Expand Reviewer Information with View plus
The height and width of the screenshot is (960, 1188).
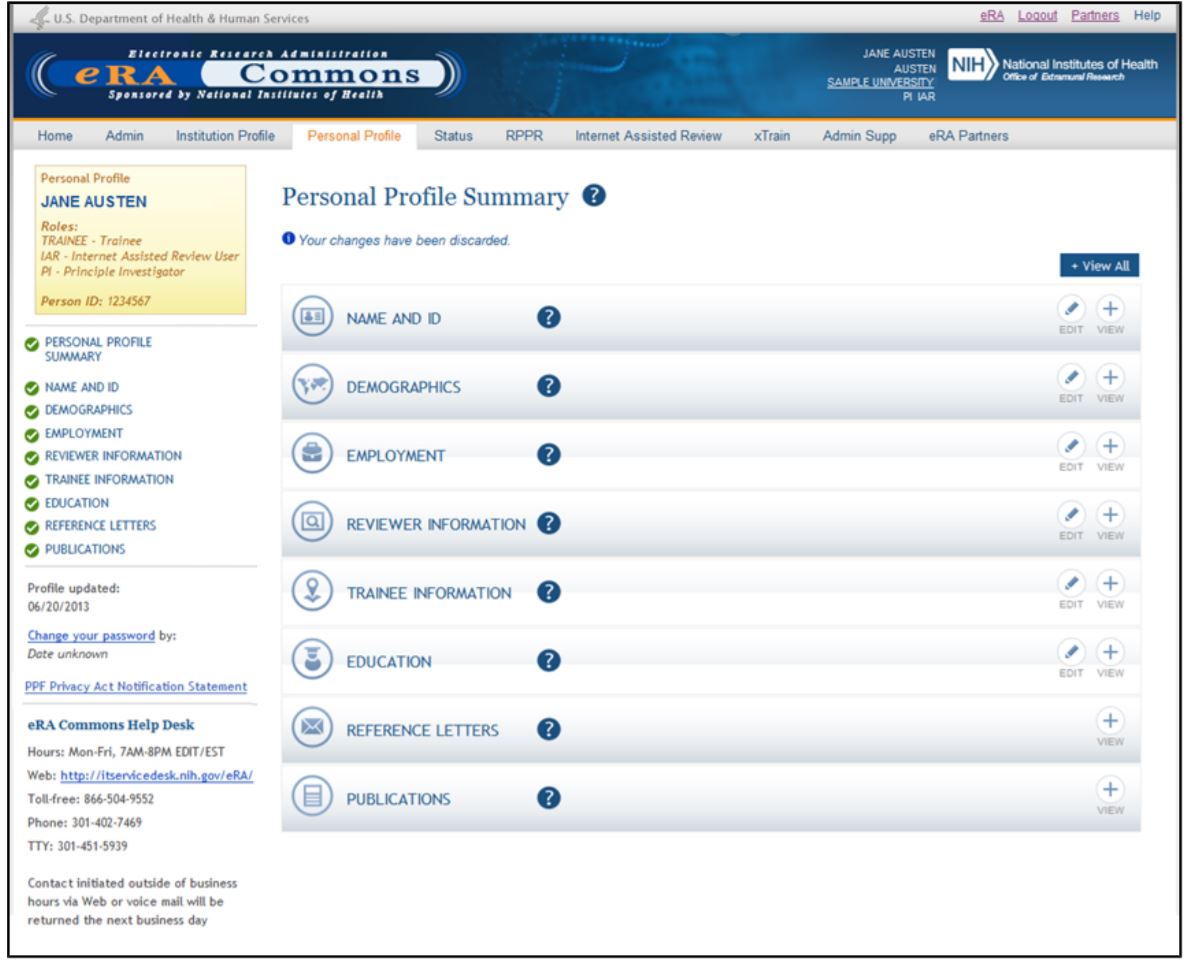coord(1110,515)
